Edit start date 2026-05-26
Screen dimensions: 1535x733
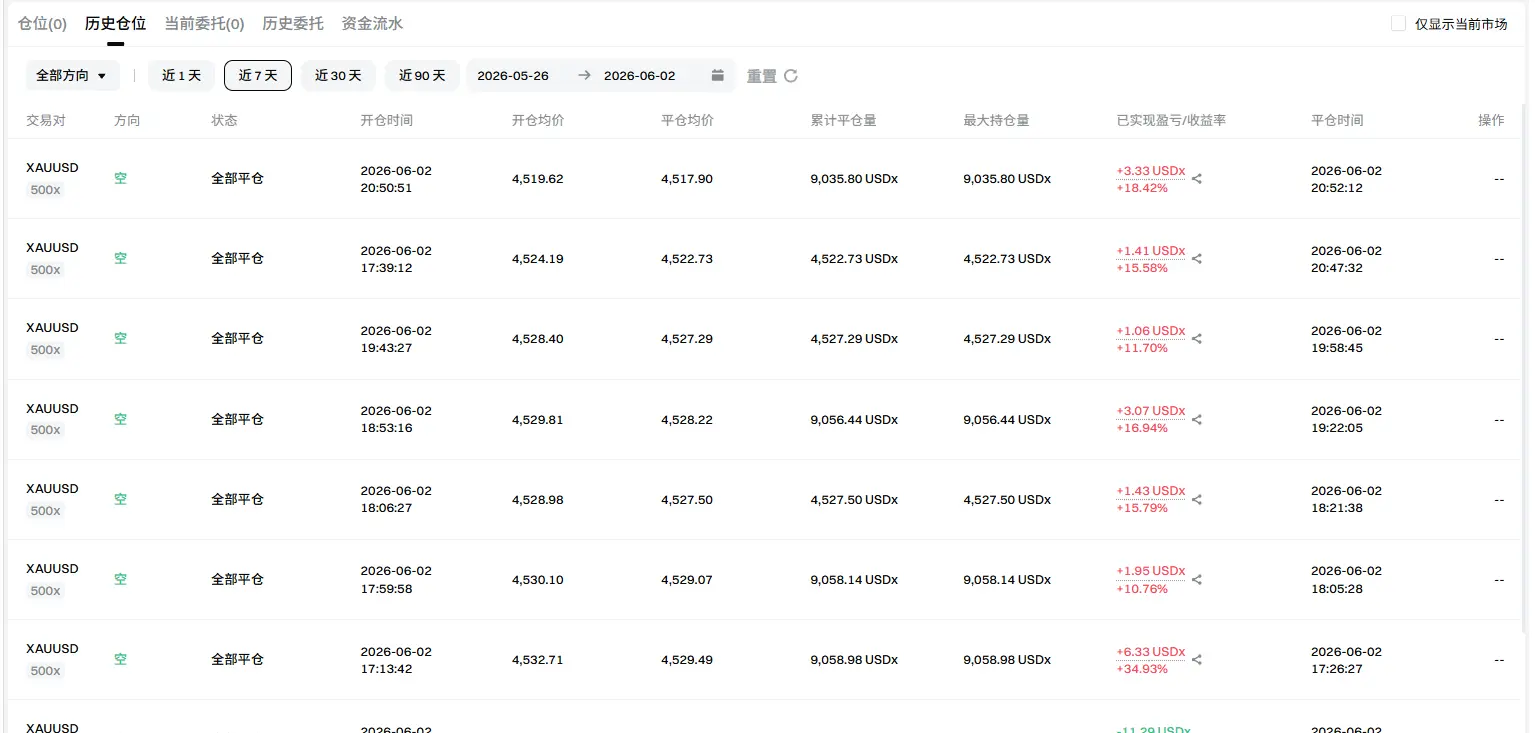[x=513, y=76]
